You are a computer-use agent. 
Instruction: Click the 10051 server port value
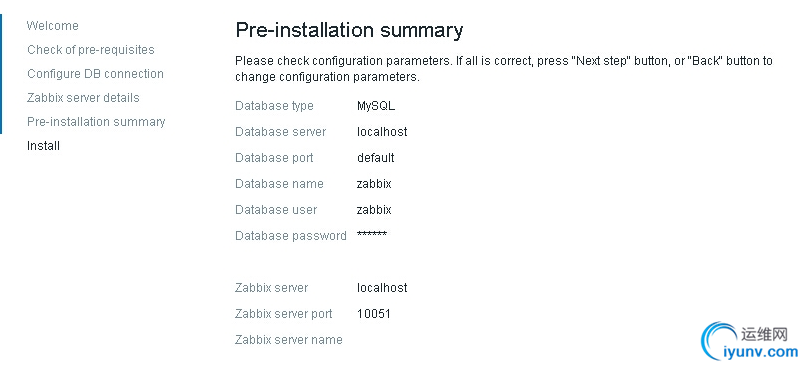374,314
